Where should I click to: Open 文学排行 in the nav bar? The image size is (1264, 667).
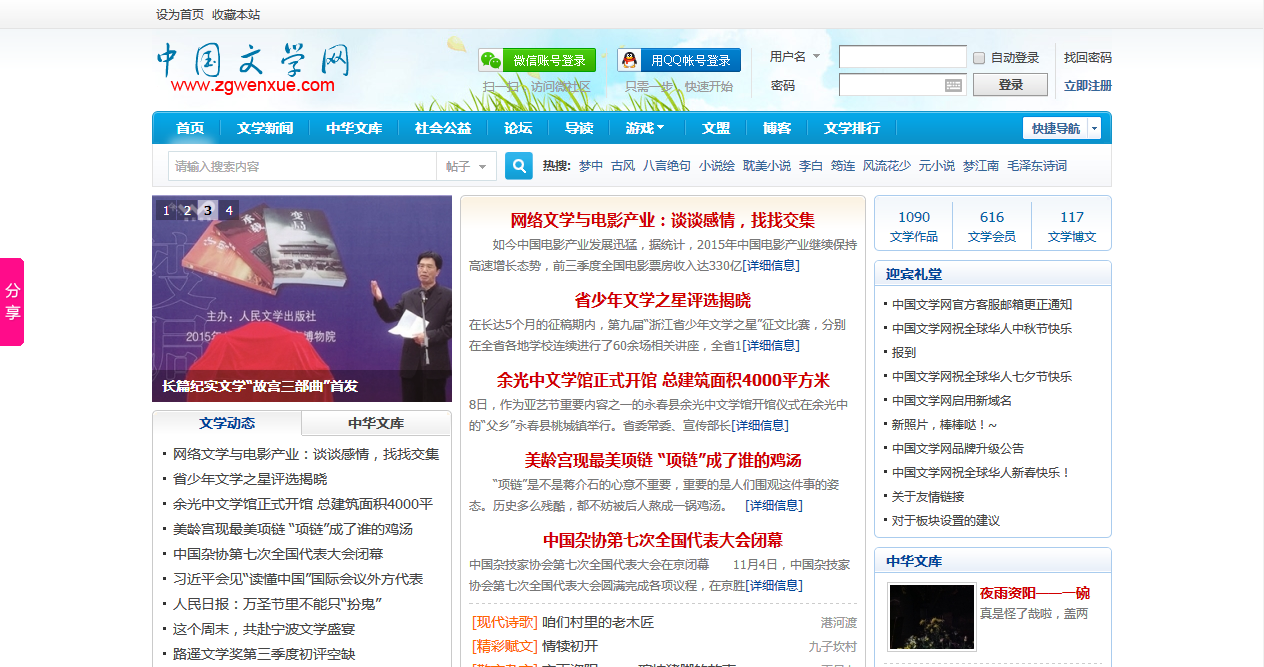click(852, 128)
